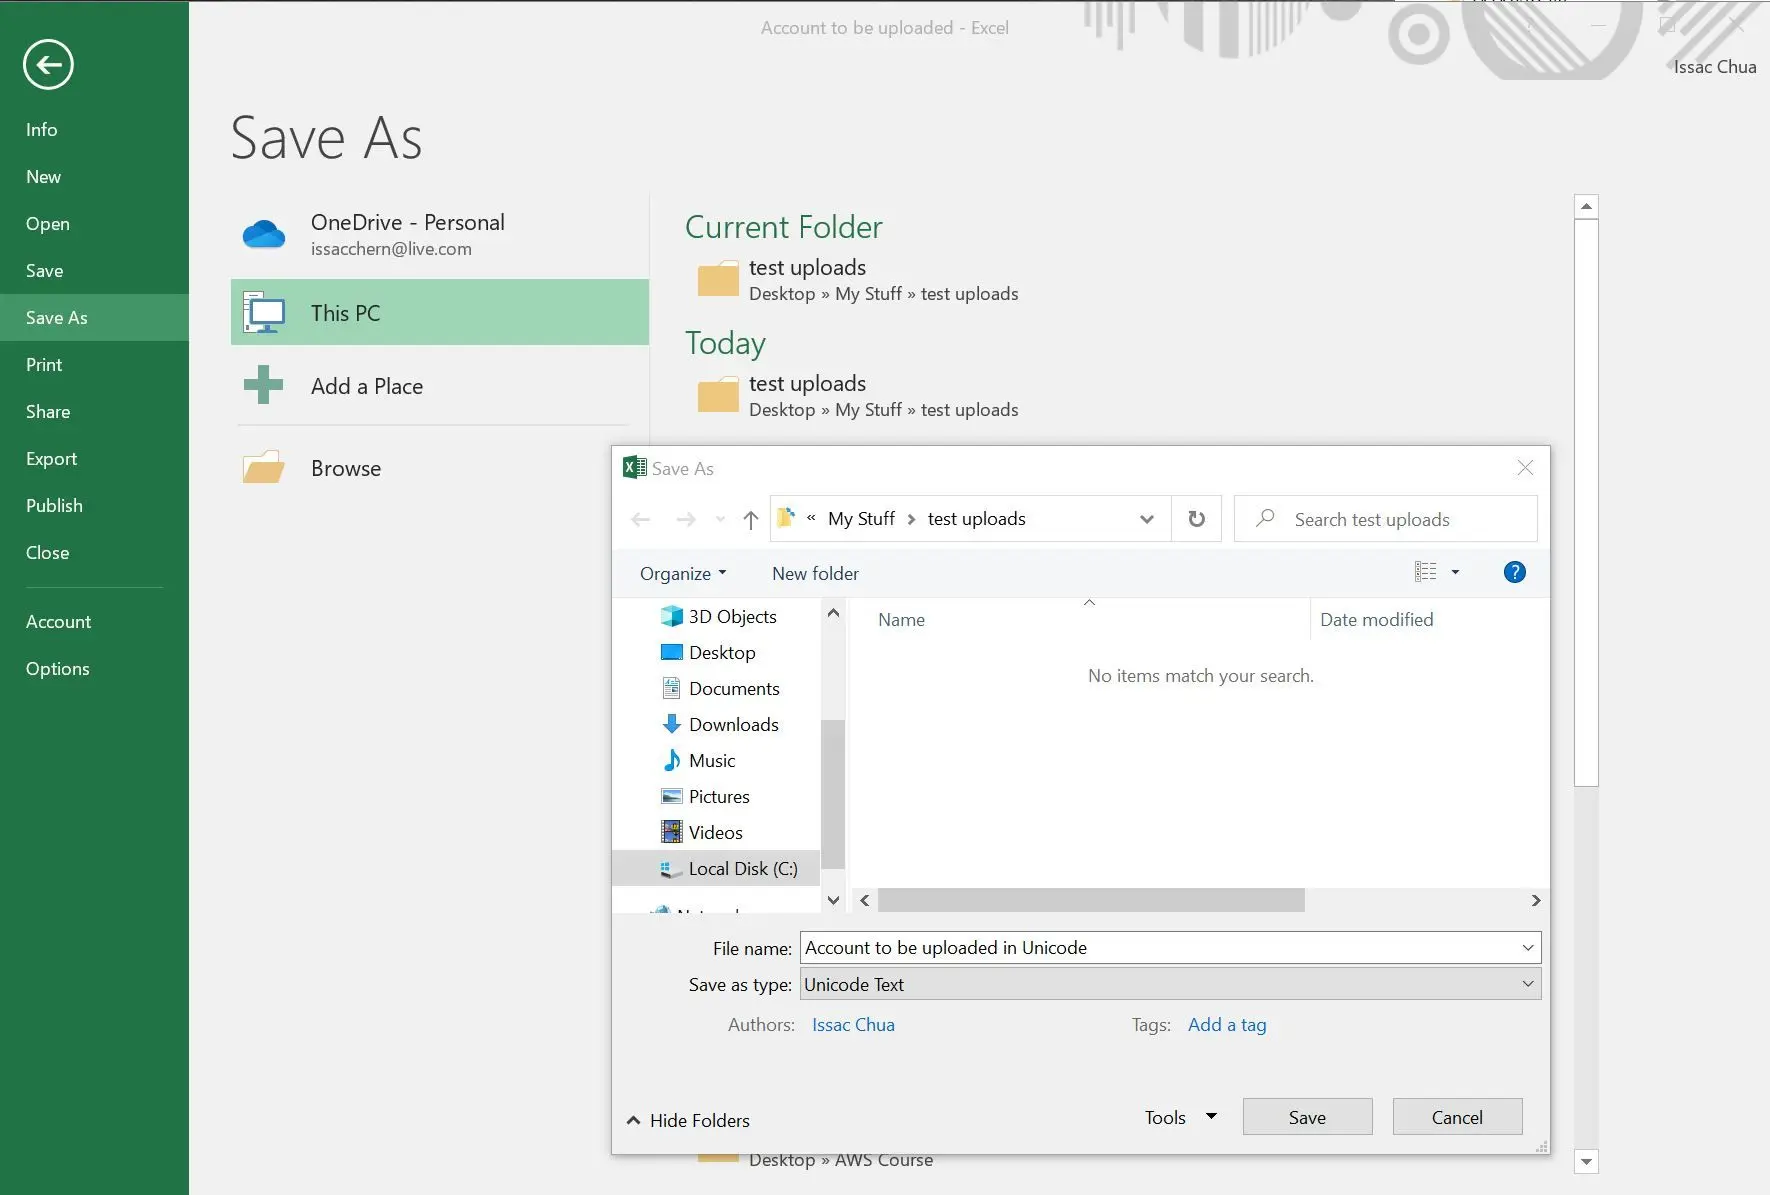Choose Close in backstage menu
Viewport: 1770px width, 1195px height.
click(48, 552)
